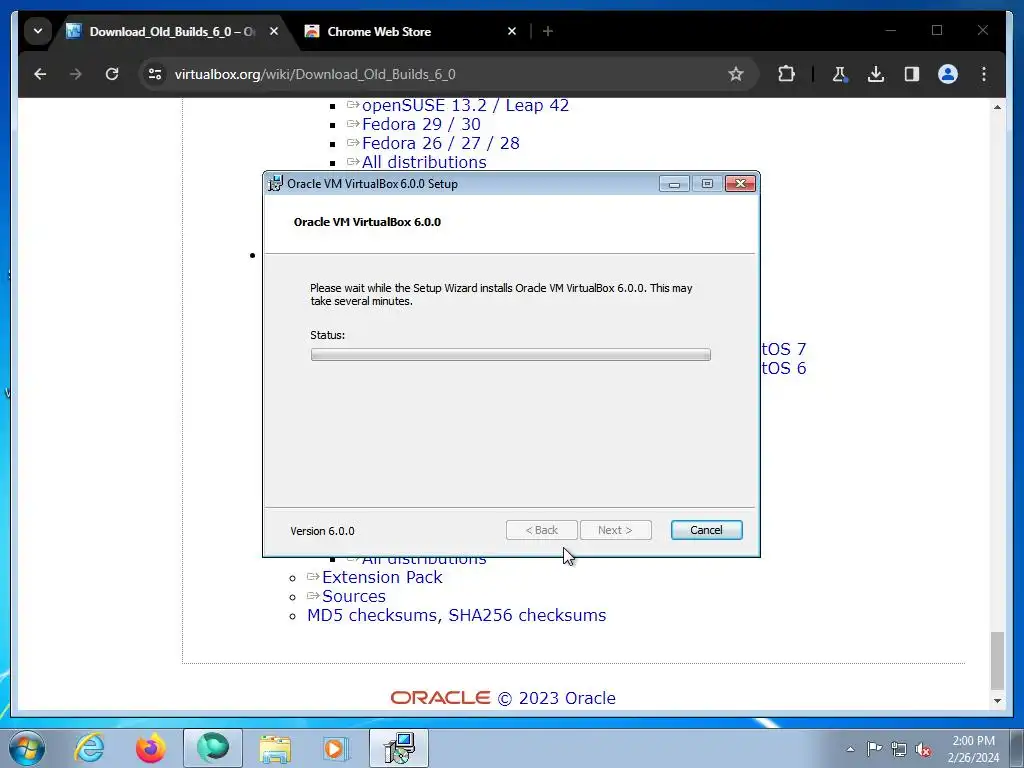Screen dimensions: 1024x768
Task: Close the Chrome Web Store tab
Action: pos(512,31)
